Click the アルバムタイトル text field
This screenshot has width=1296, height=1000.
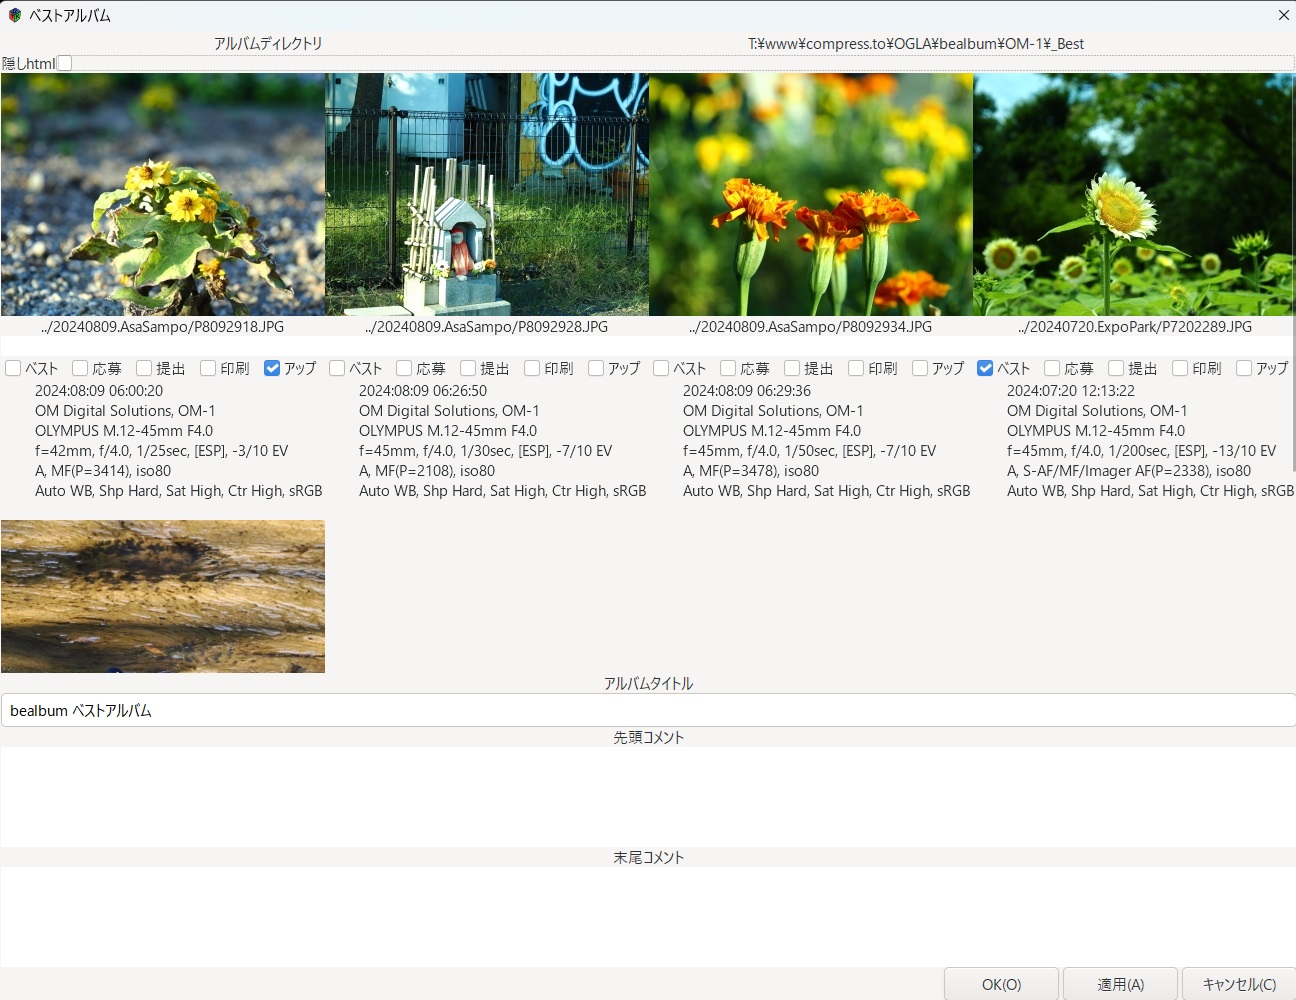point(648,710)
